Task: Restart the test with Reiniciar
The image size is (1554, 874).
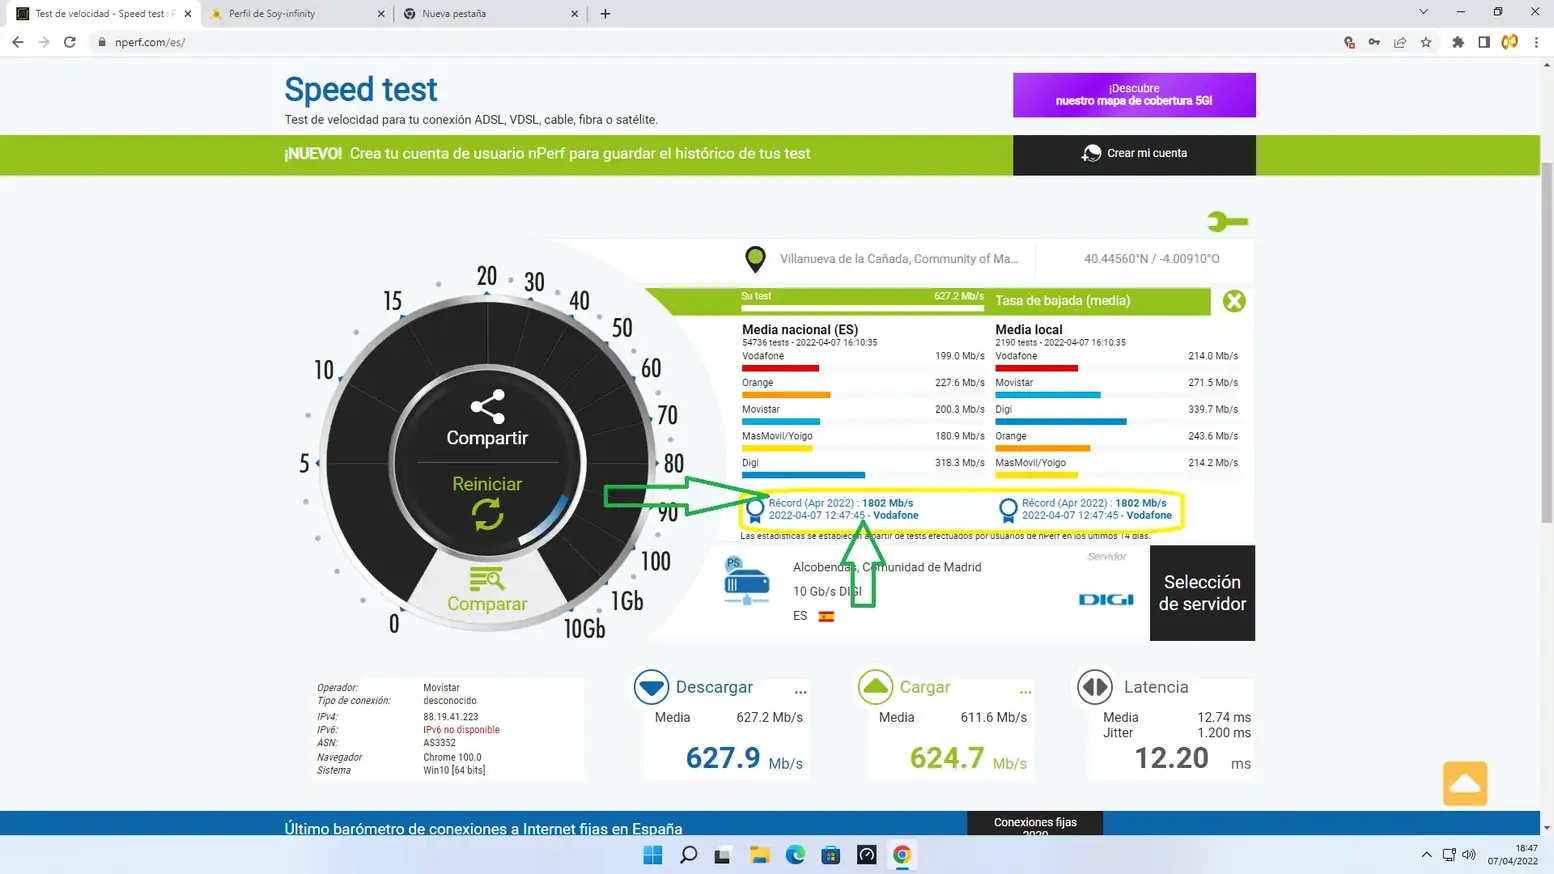Action: click(x=487, y=502)
